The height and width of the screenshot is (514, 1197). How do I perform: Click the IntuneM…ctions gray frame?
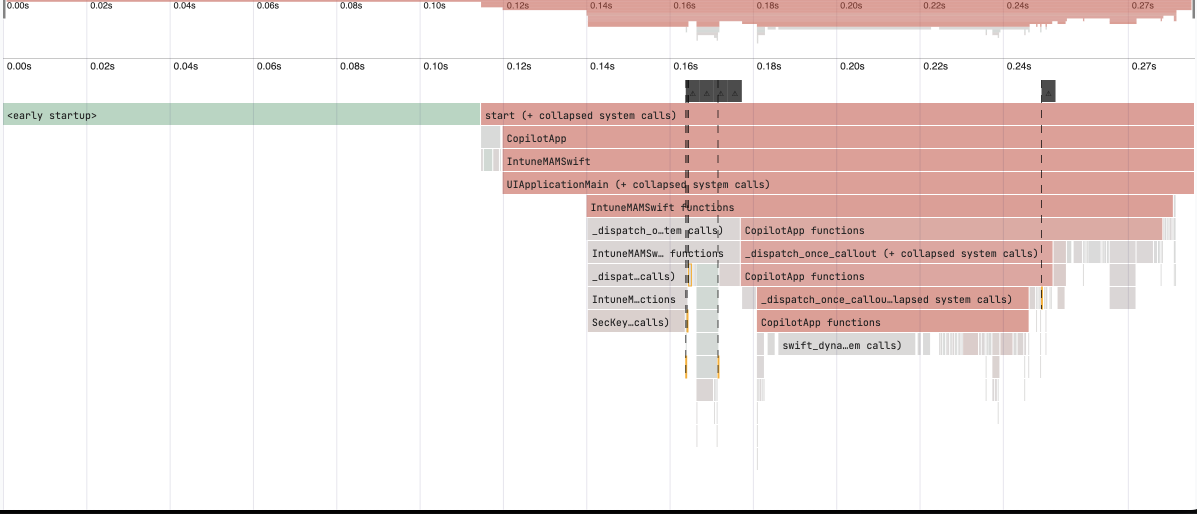pos(637,299)
